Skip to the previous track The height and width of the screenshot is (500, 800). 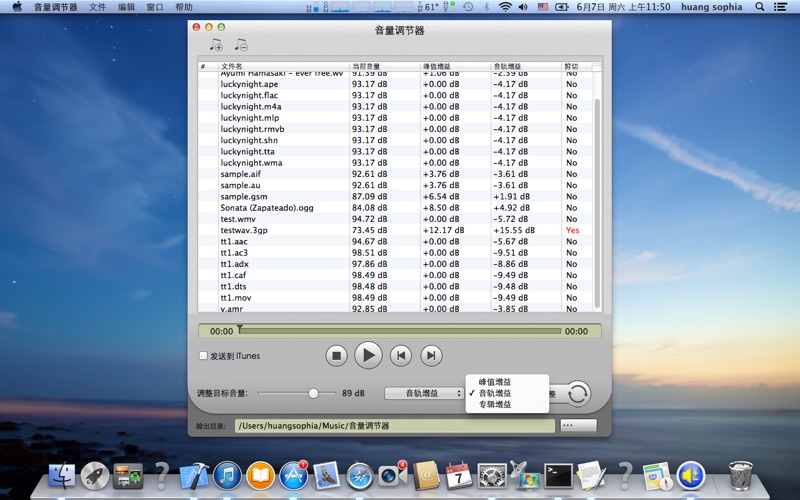coord(400,355)
